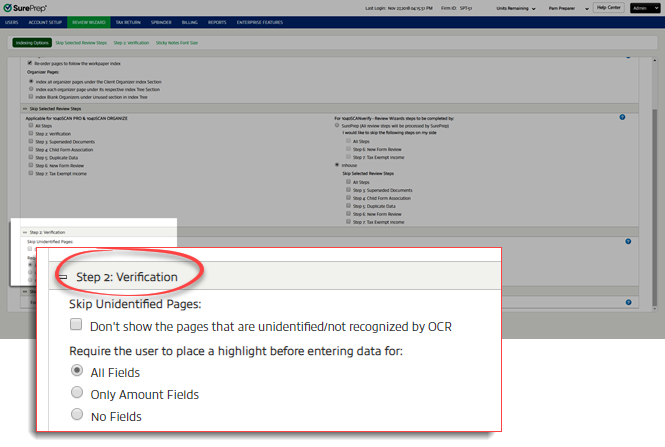Click help icon in Skip Selected Review Steps
Viewport: 665px width, 447px height.
(x=622, y=117)
